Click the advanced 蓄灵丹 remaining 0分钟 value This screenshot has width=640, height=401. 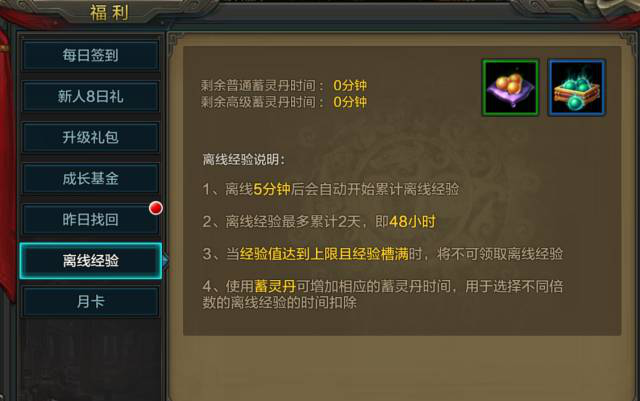pos(350,102)
